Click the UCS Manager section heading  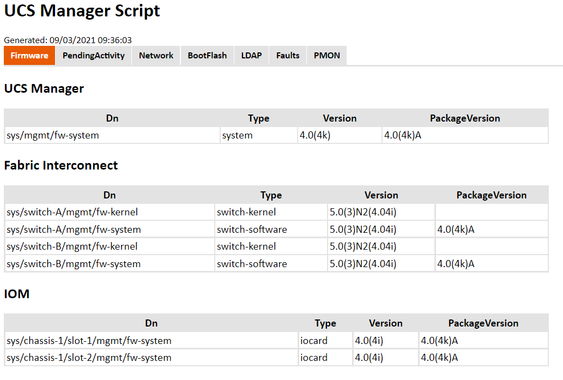click(x=44, y=88)
